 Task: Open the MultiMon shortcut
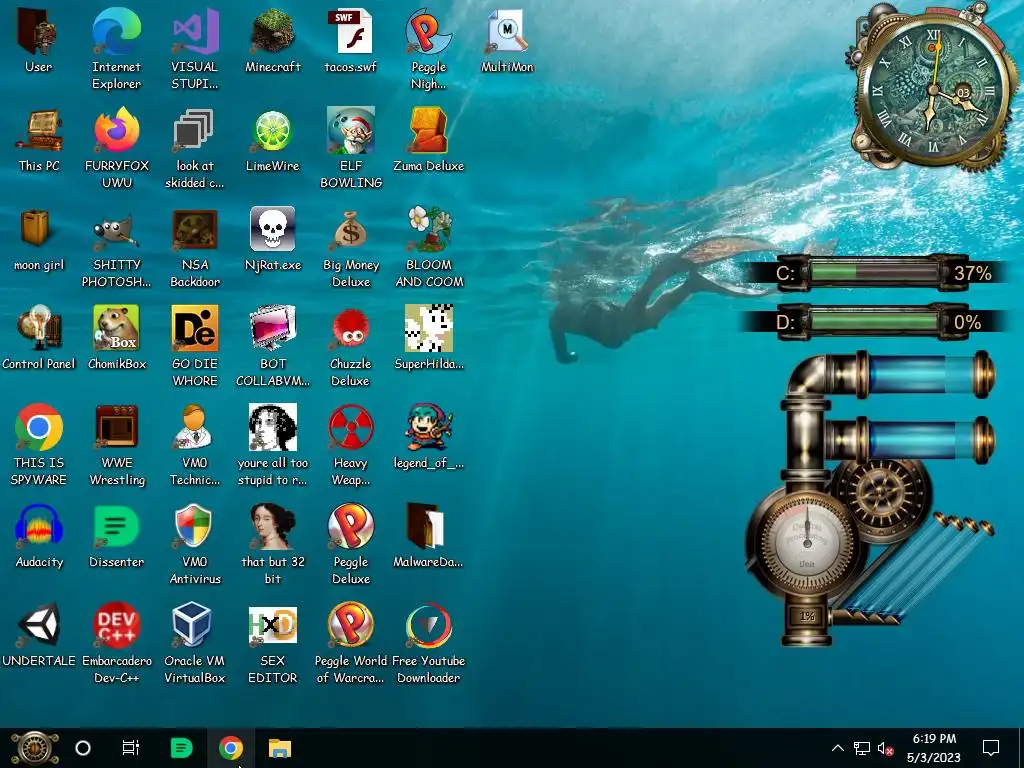pos(507,40)
